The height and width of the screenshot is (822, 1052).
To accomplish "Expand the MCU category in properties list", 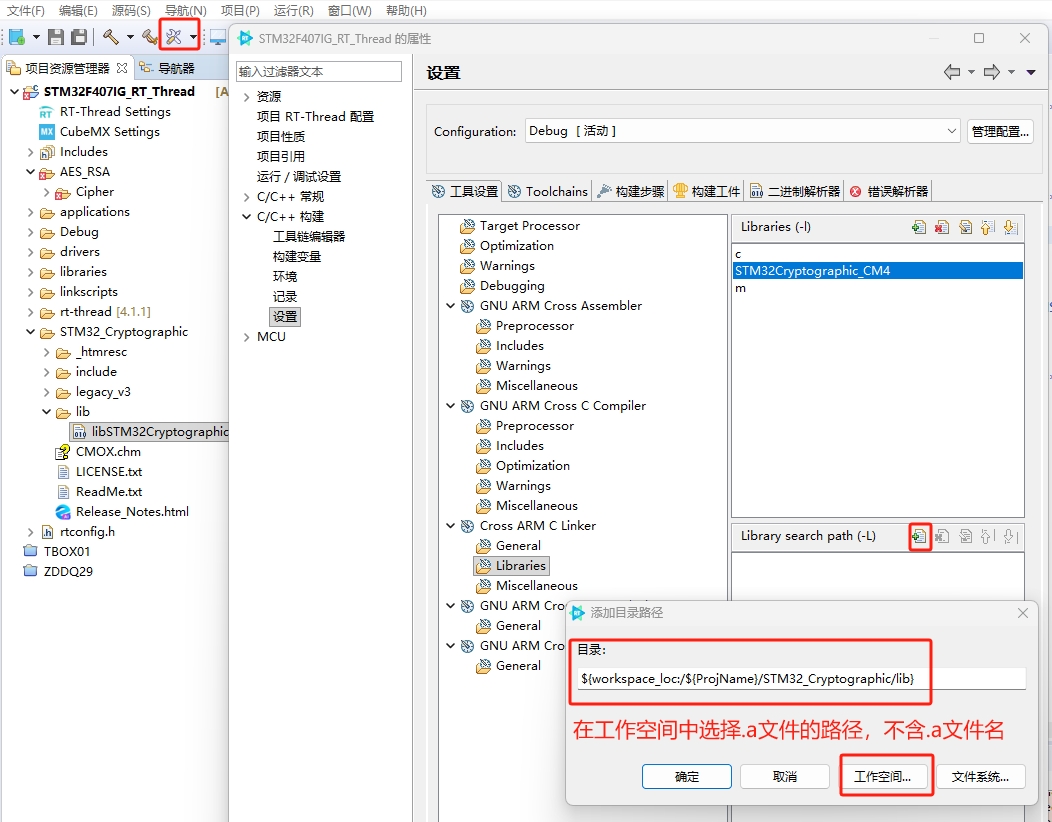I will click(x=246, y=338).
